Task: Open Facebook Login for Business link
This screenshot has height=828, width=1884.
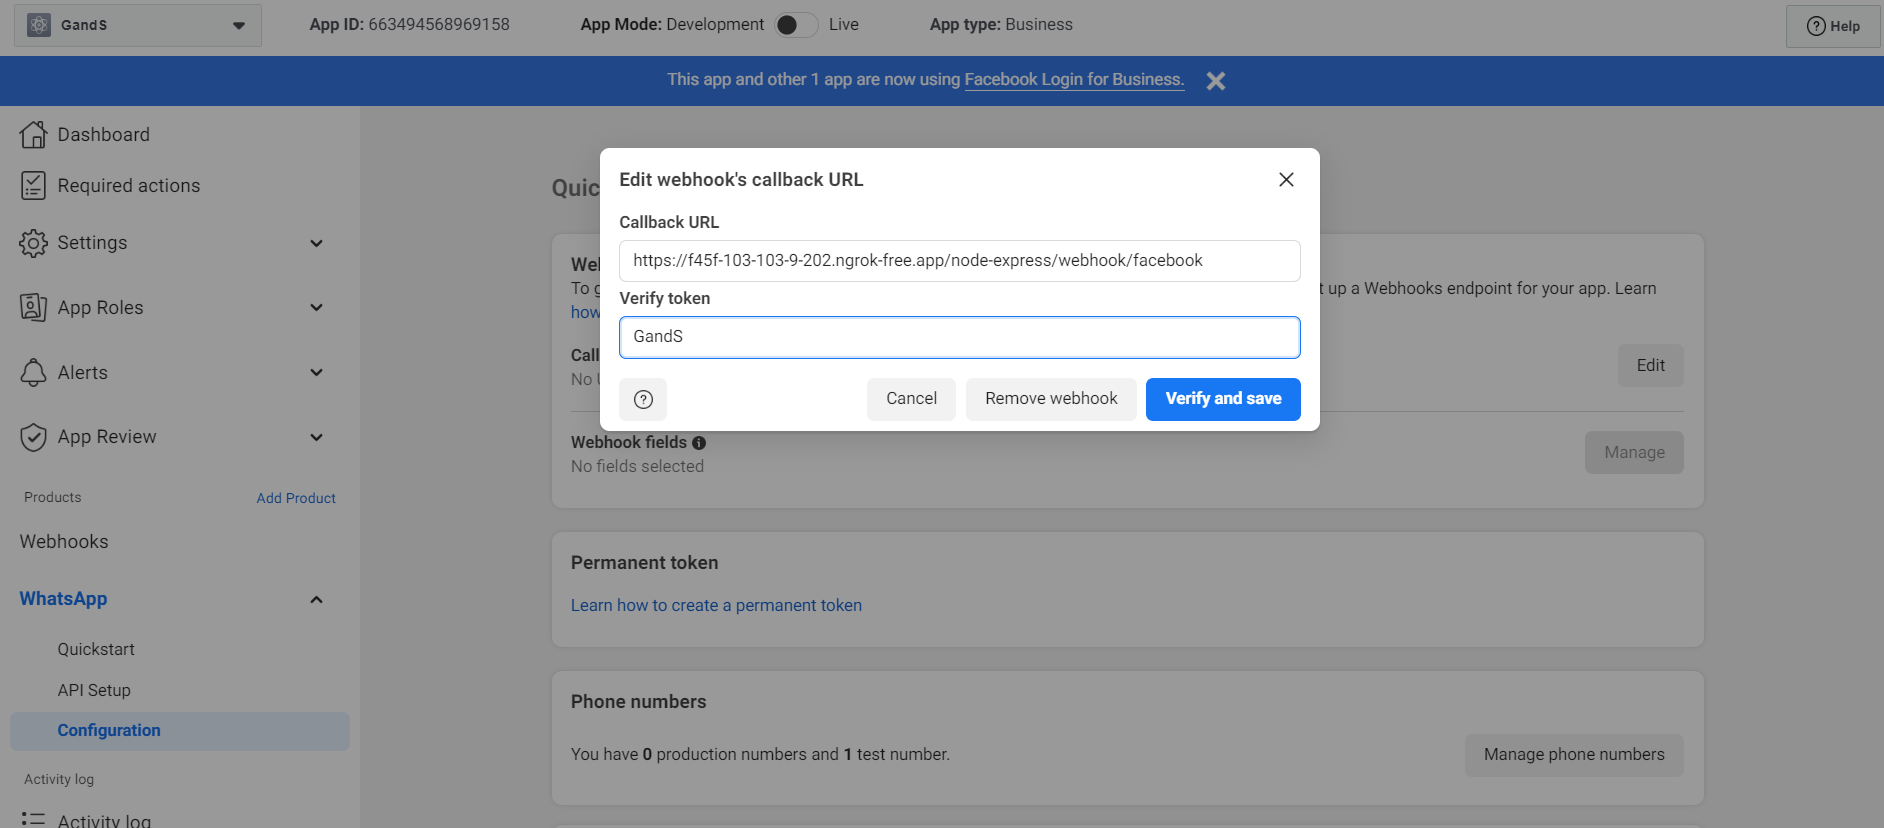Action: pyautogui.click(x=1074, y=80)
